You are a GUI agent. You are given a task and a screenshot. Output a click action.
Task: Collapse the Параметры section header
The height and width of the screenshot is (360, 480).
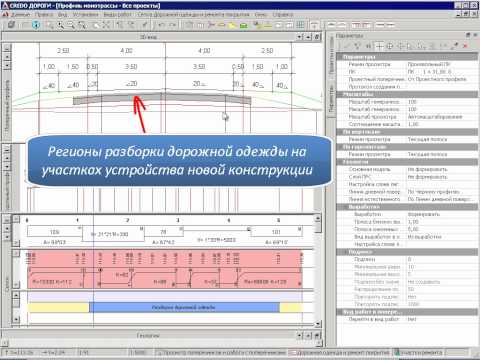click(407, 57)
